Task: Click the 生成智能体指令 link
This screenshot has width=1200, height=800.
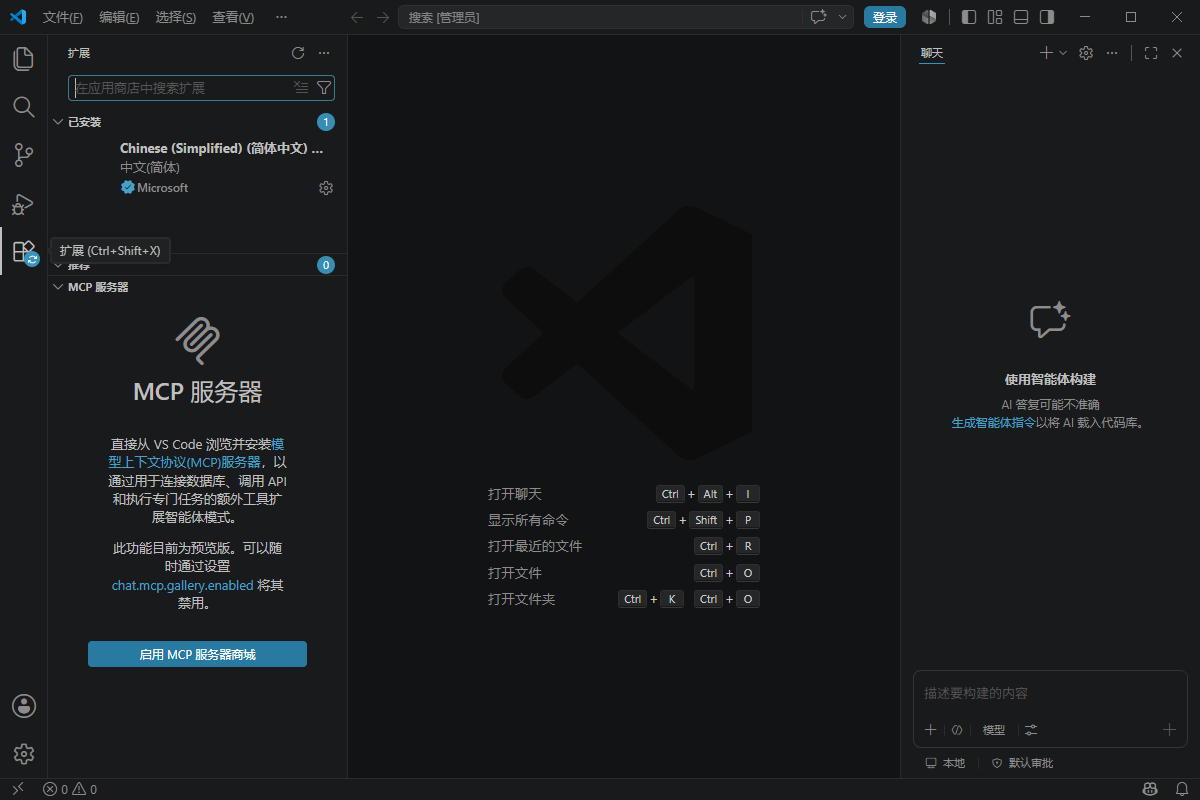Action: (x=993, y=423)
